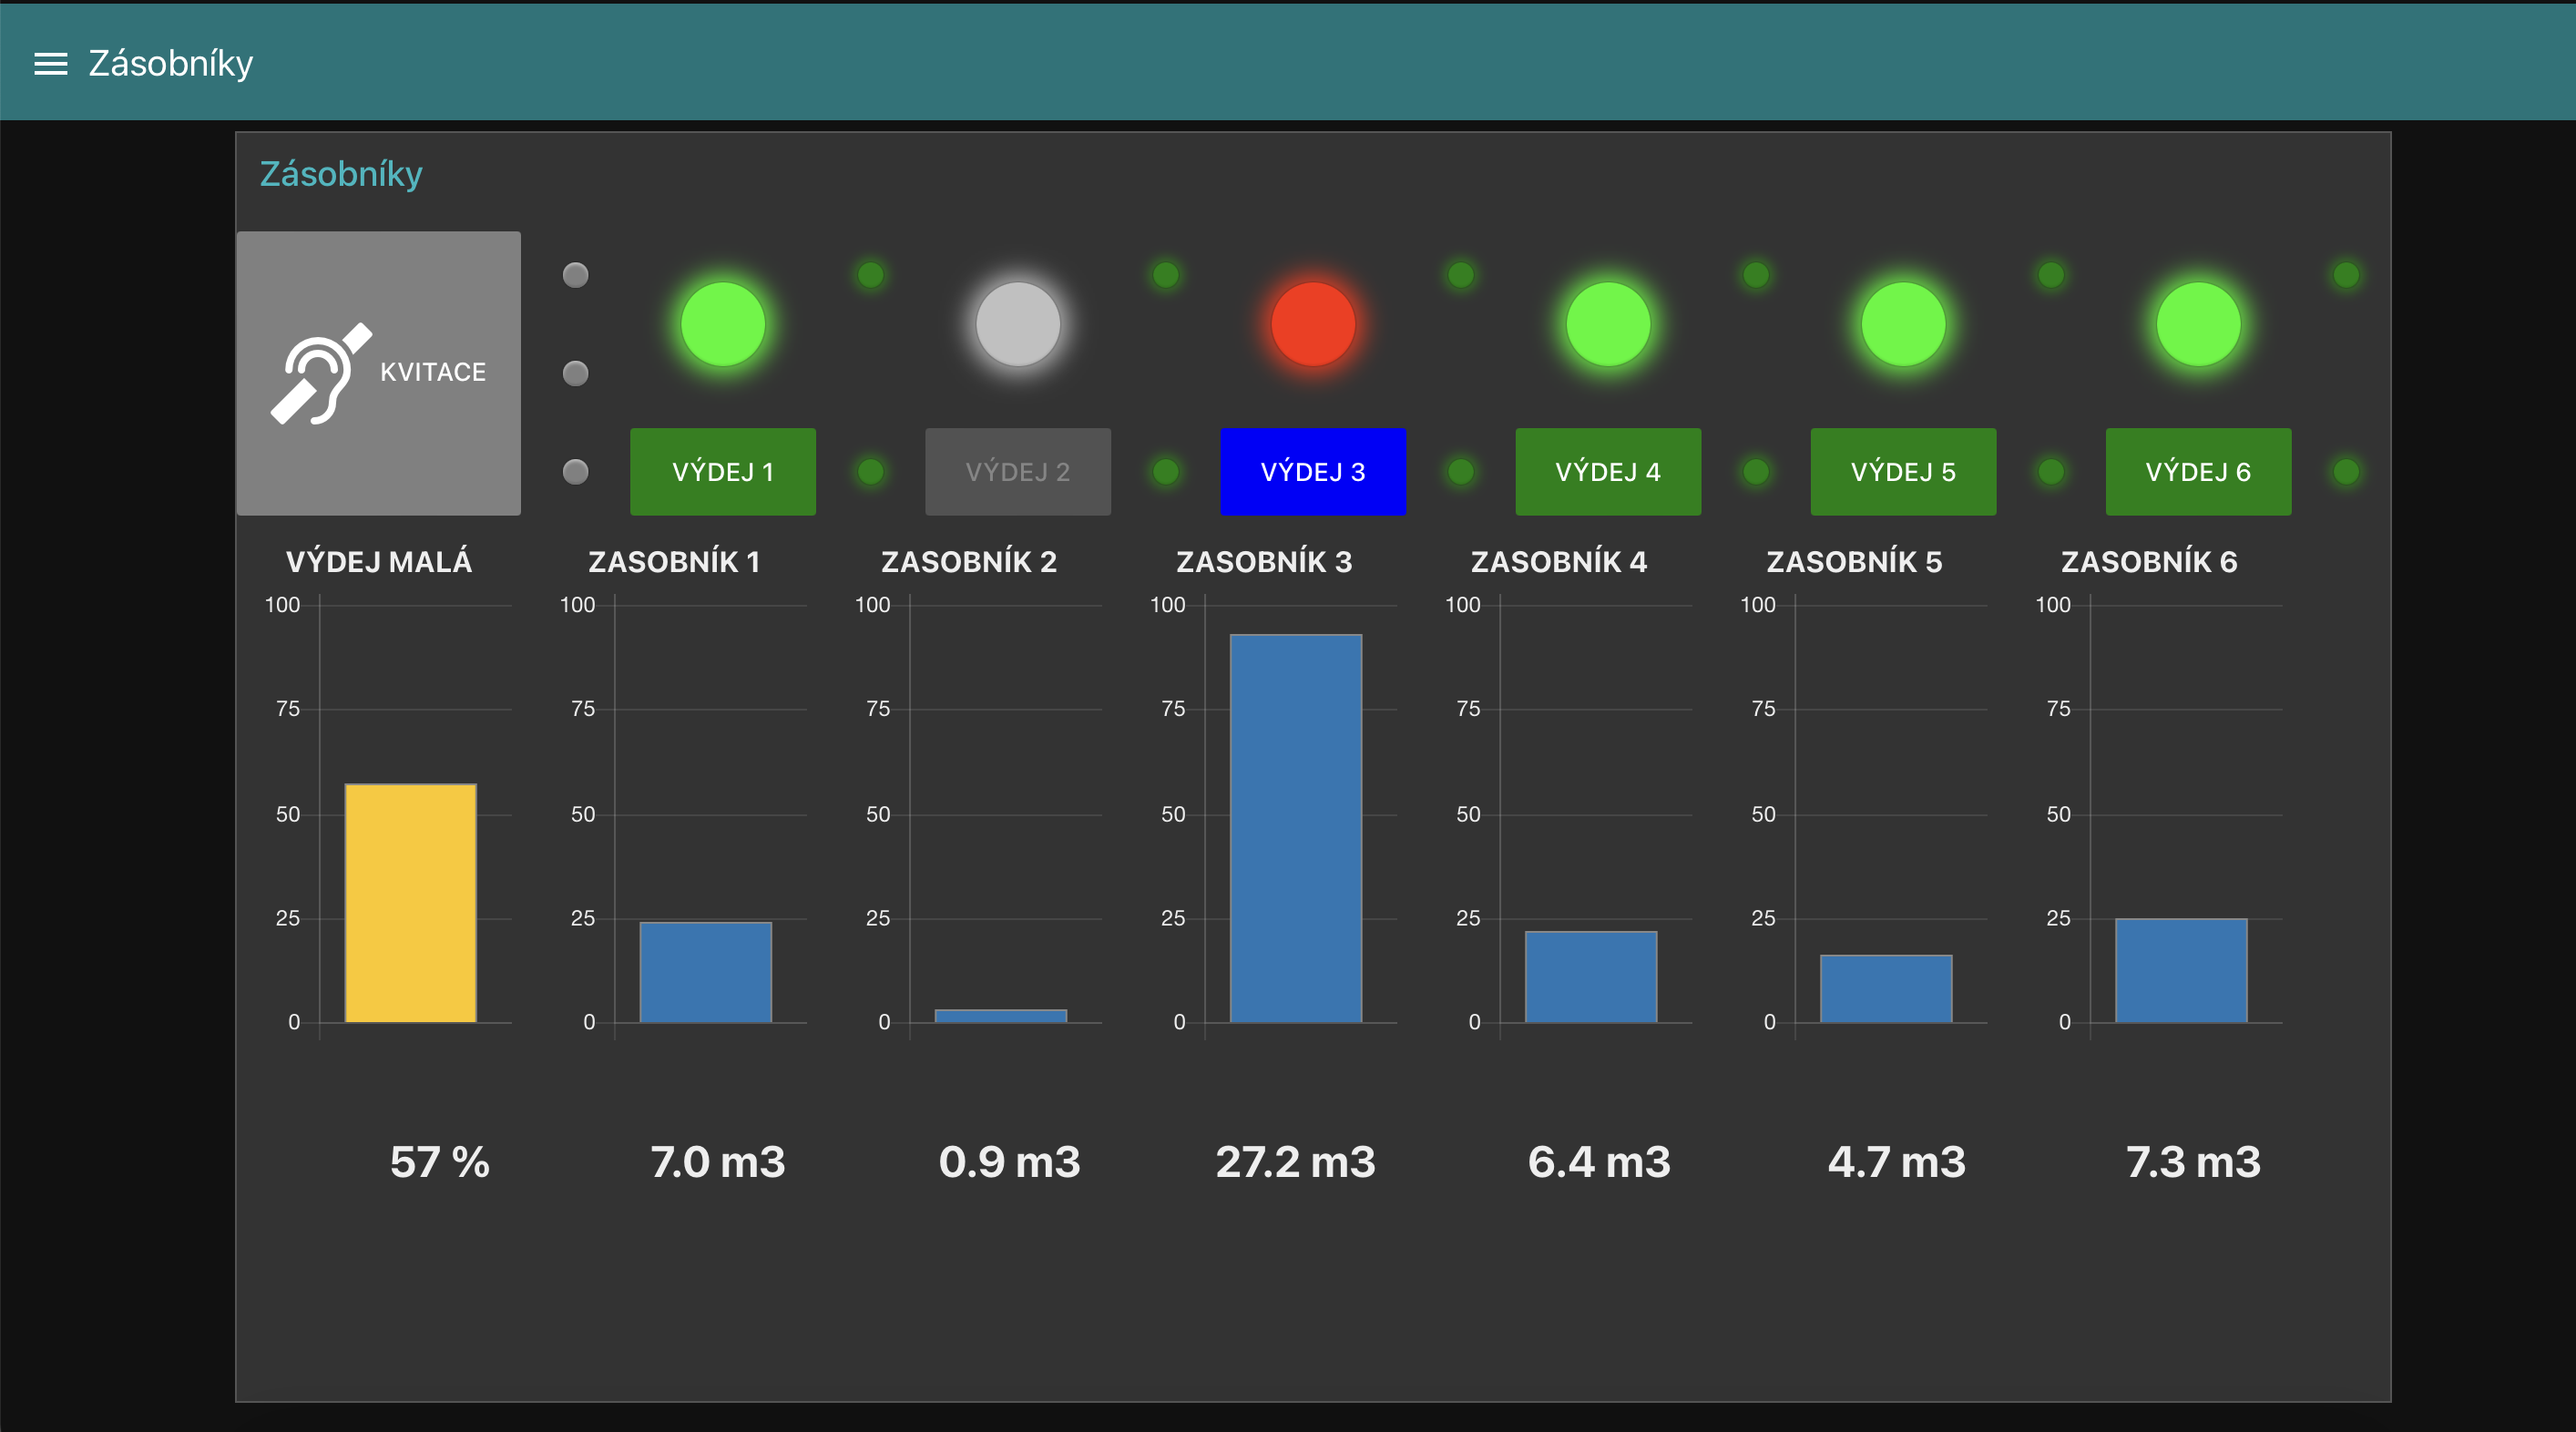Click the large red Zasobník 3 indicator
Viewport: 2576px width, 1432px height.
pos(1312,324)
